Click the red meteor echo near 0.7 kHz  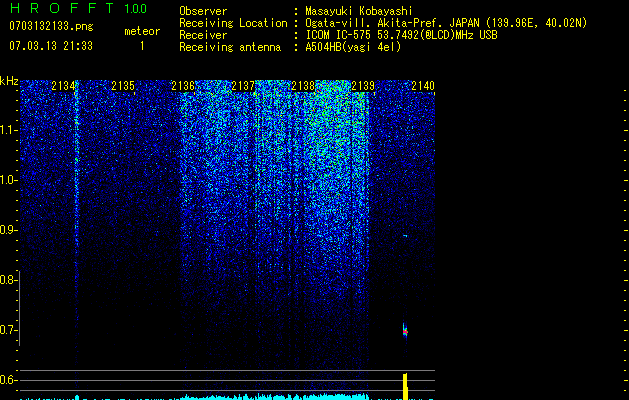[405, 331]
